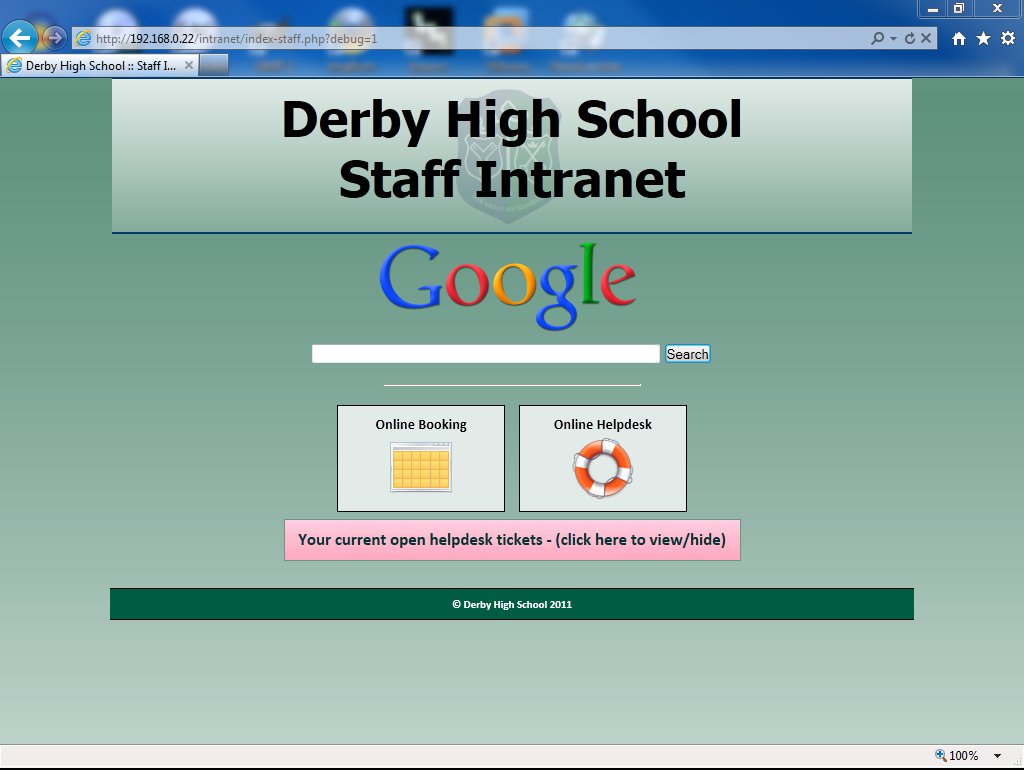1024x770 pixels.
Task: Open the Tools gear icon menu
Action: pos(1008,39)
